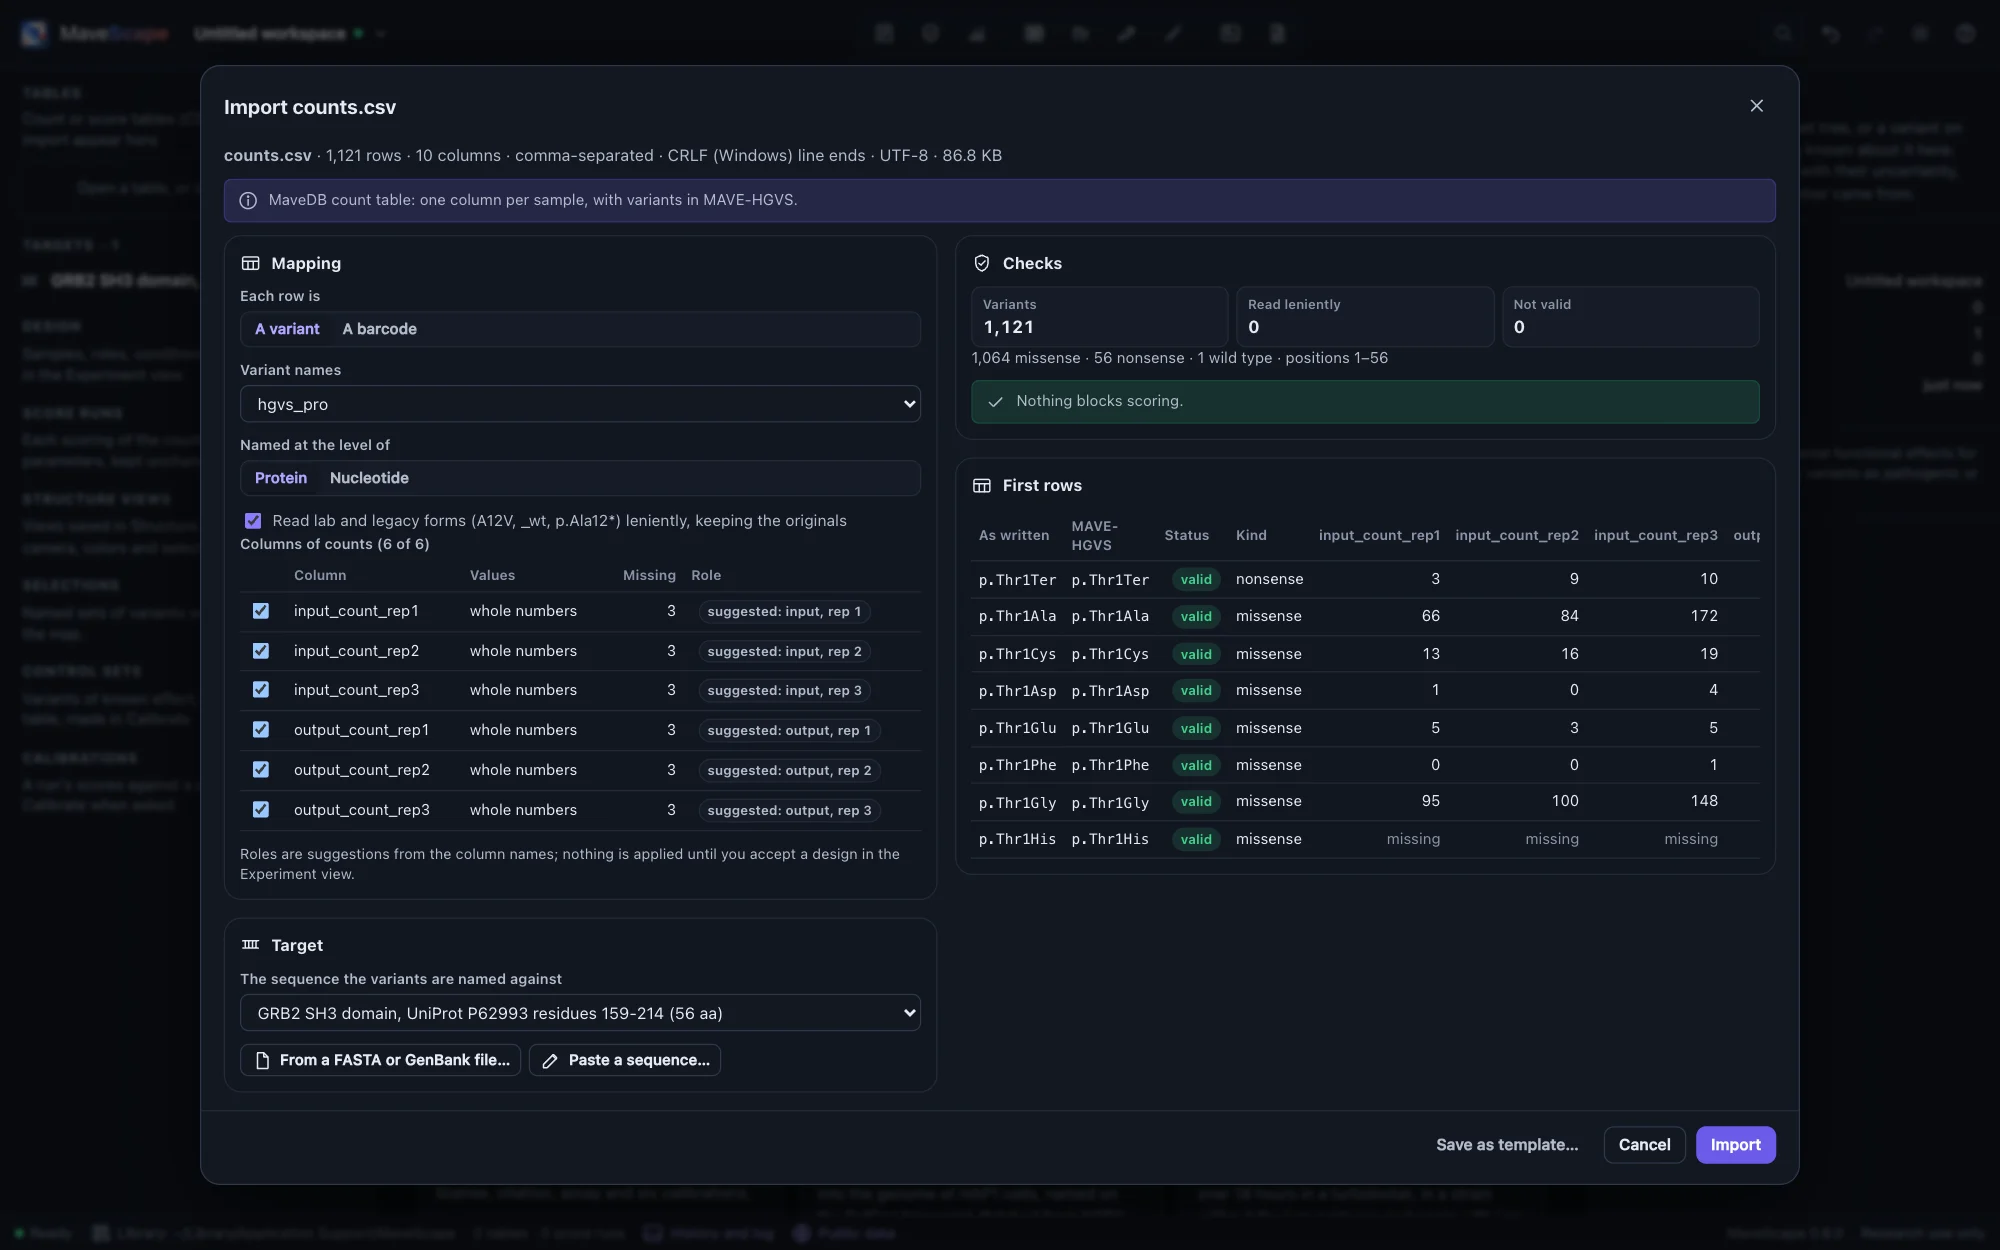
Task: Click the input_count_rep2 header in First rows
Action: point(1517,536)
